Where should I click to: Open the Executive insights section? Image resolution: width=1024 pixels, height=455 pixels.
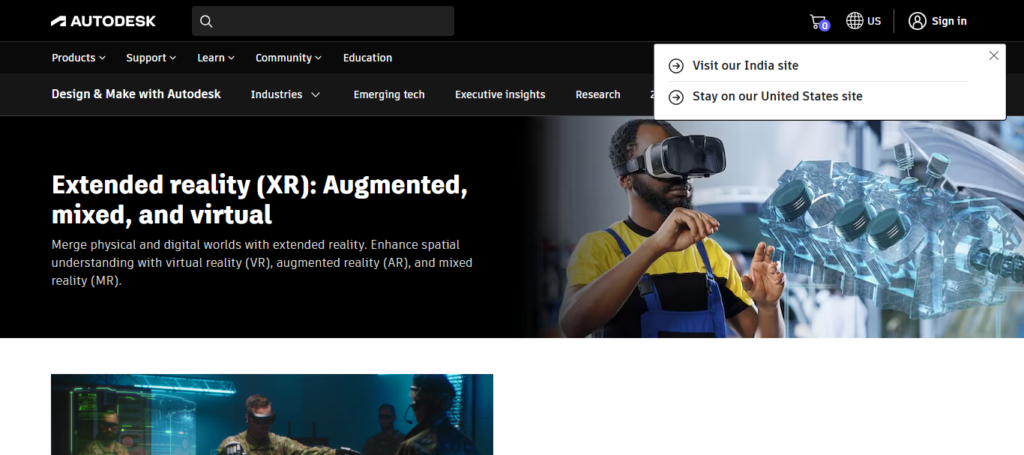pyautogui.click(x=500, y=95)
